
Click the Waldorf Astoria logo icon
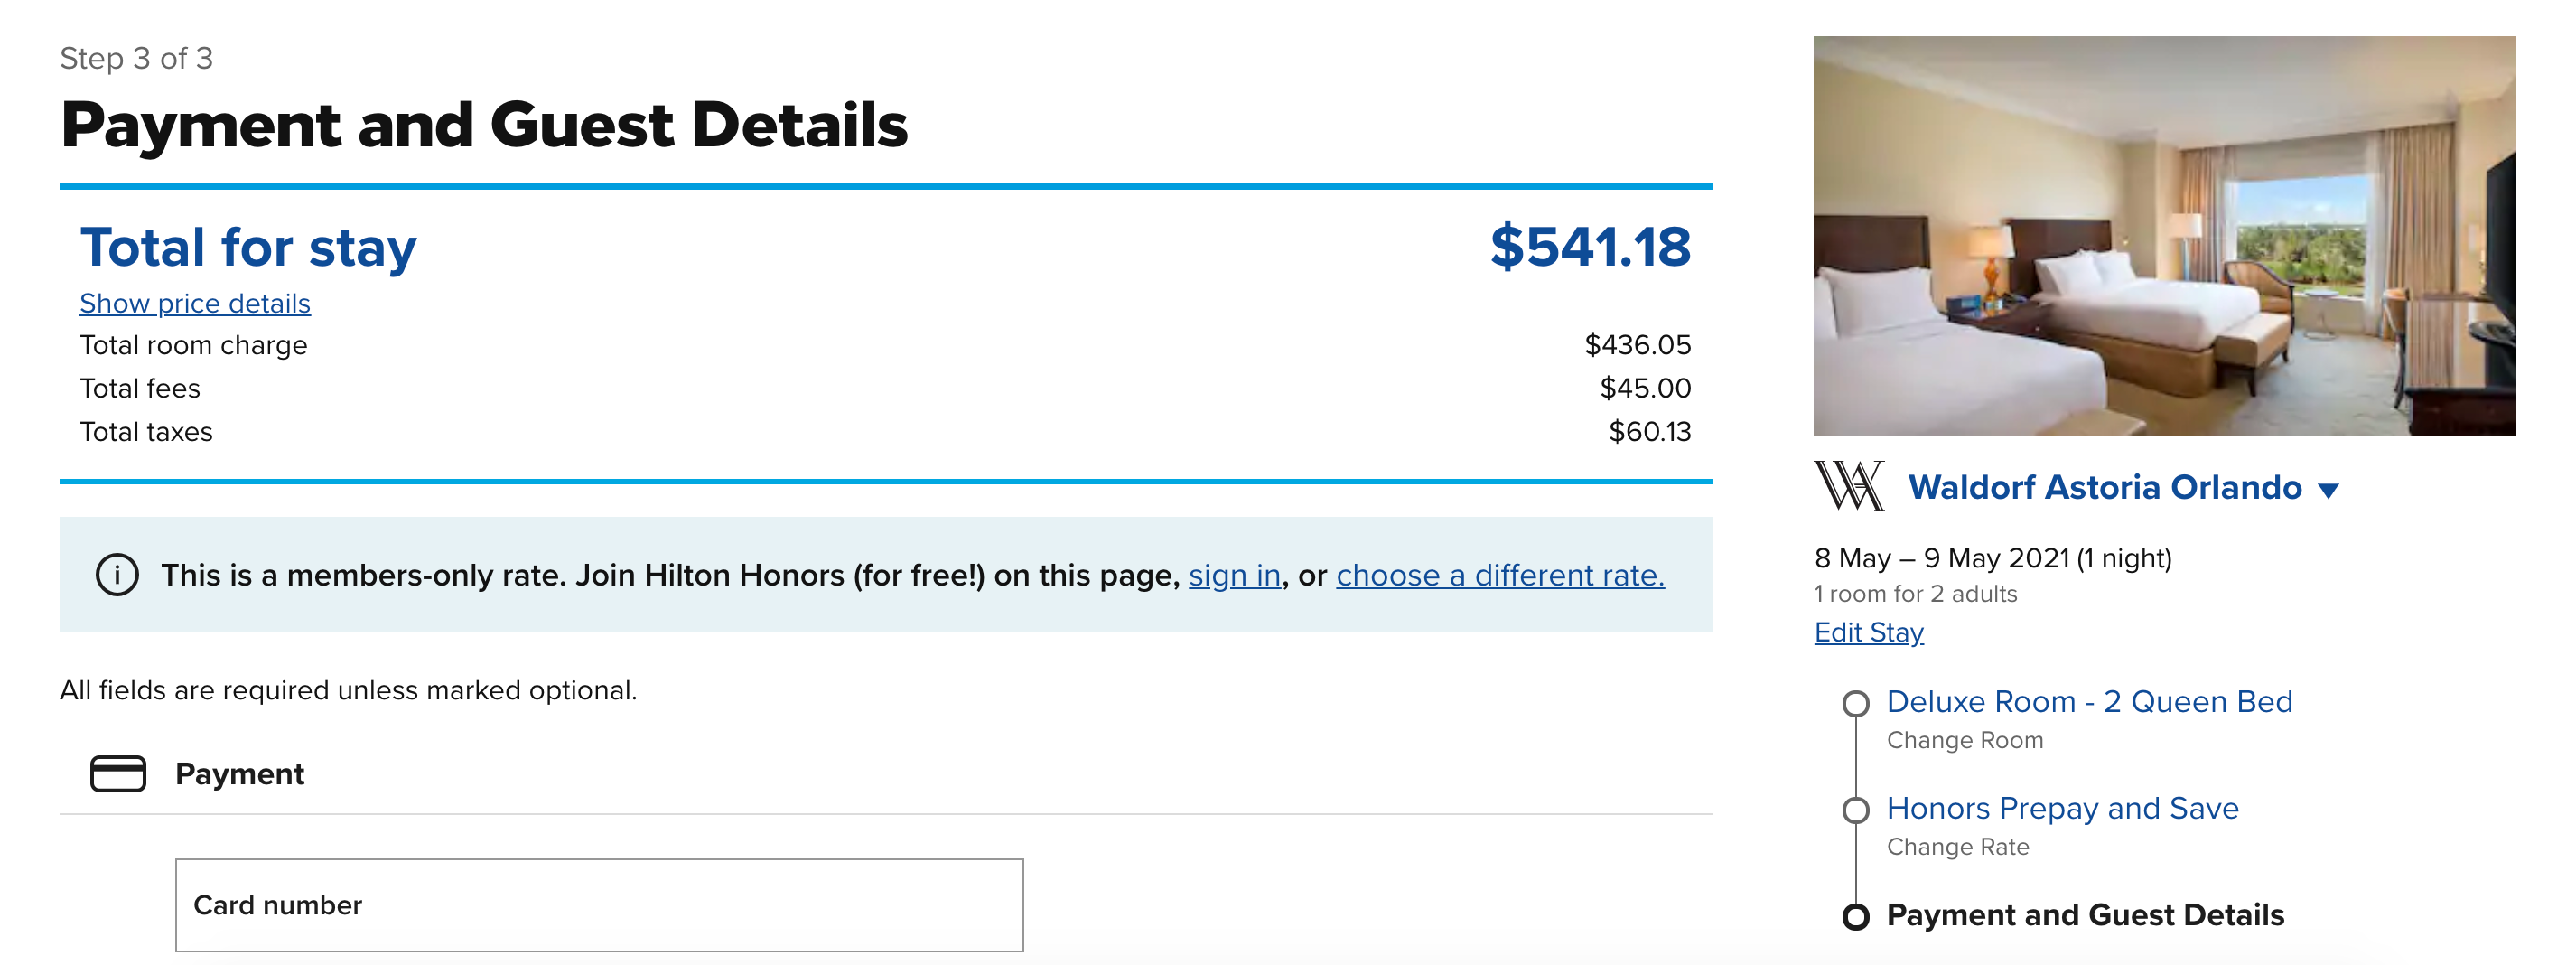[1849, 486]
